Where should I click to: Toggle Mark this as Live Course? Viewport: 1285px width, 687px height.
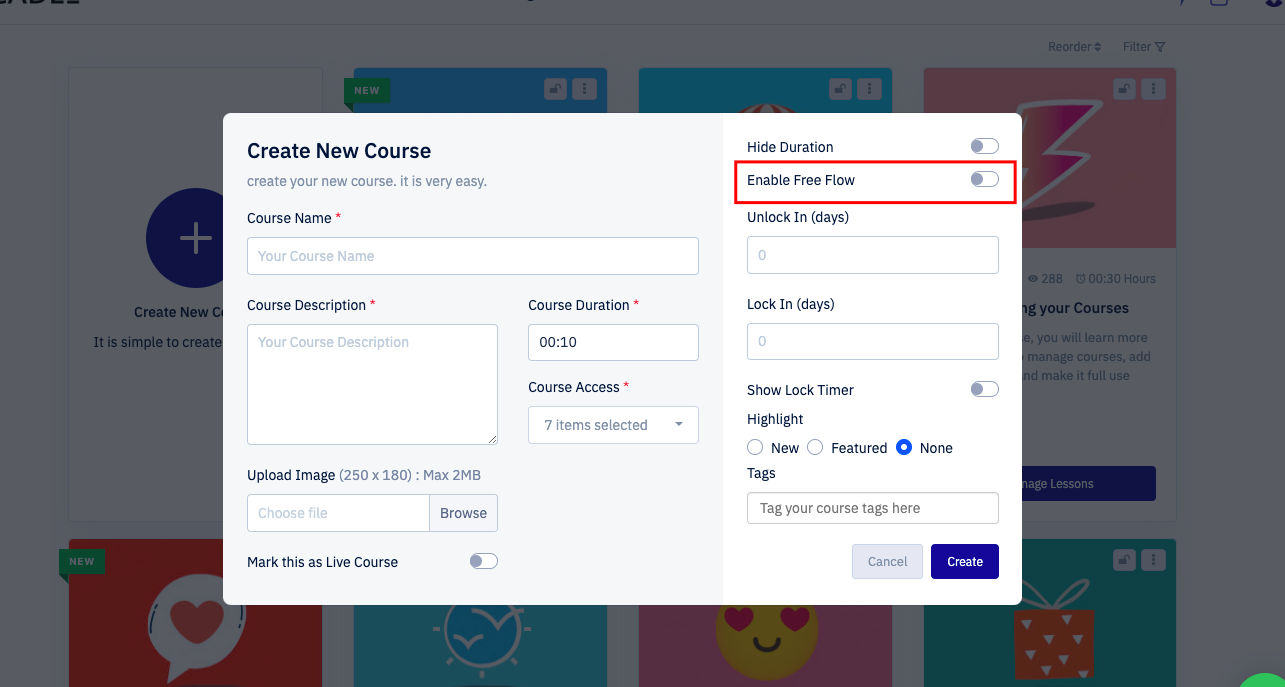click(483, 562)
